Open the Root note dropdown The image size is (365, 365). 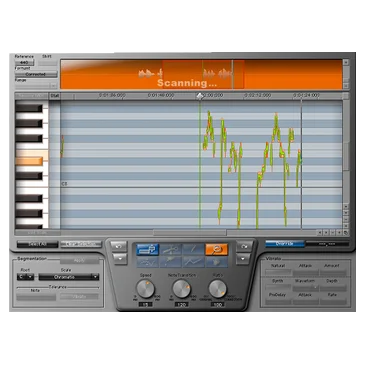click(25, 277)
